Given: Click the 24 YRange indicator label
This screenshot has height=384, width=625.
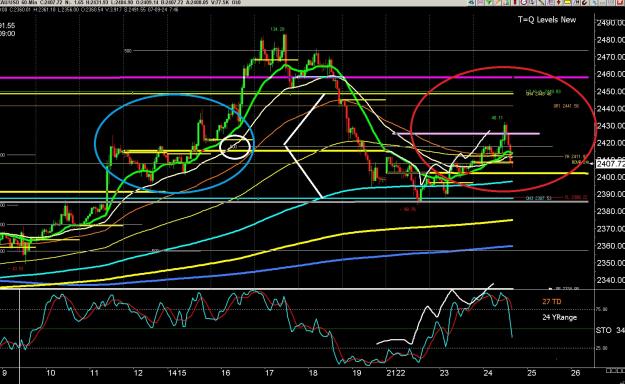Looking at the screenshot, I should 560,317.
